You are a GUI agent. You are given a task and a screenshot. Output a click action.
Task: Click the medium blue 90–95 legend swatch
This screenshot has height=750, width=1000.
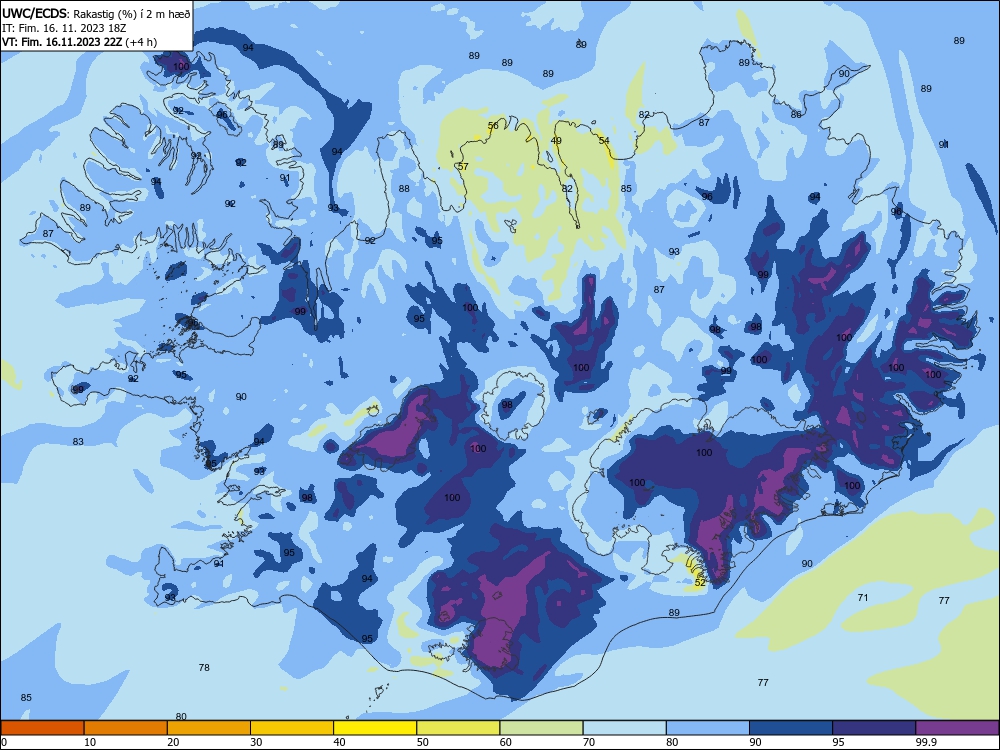click(791, 728)
